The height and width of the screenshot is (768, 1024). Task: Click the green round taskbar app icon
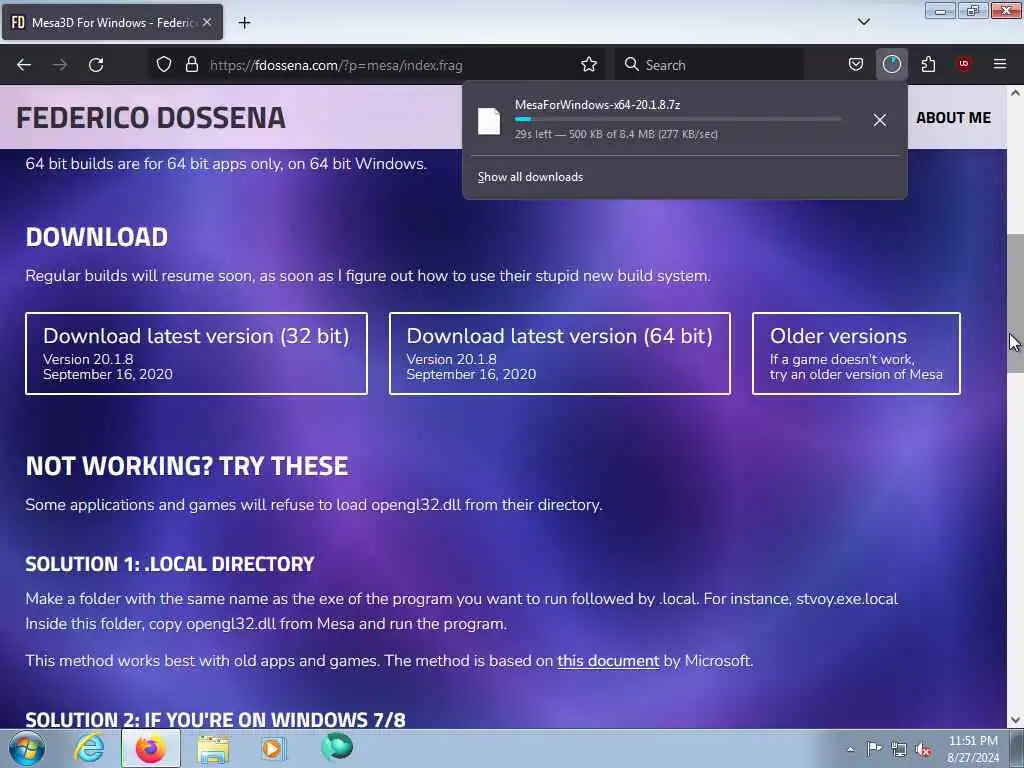[337, 746]
